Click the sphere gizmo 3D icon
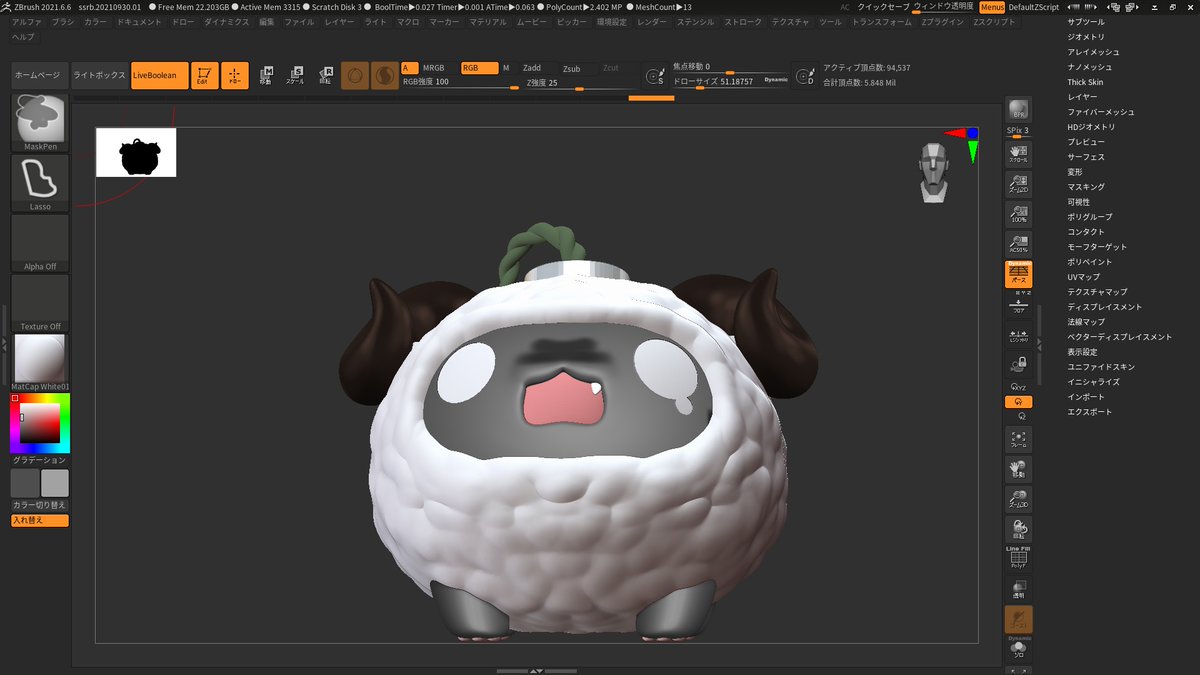The image size is (1200, 675). pos(355,75)
